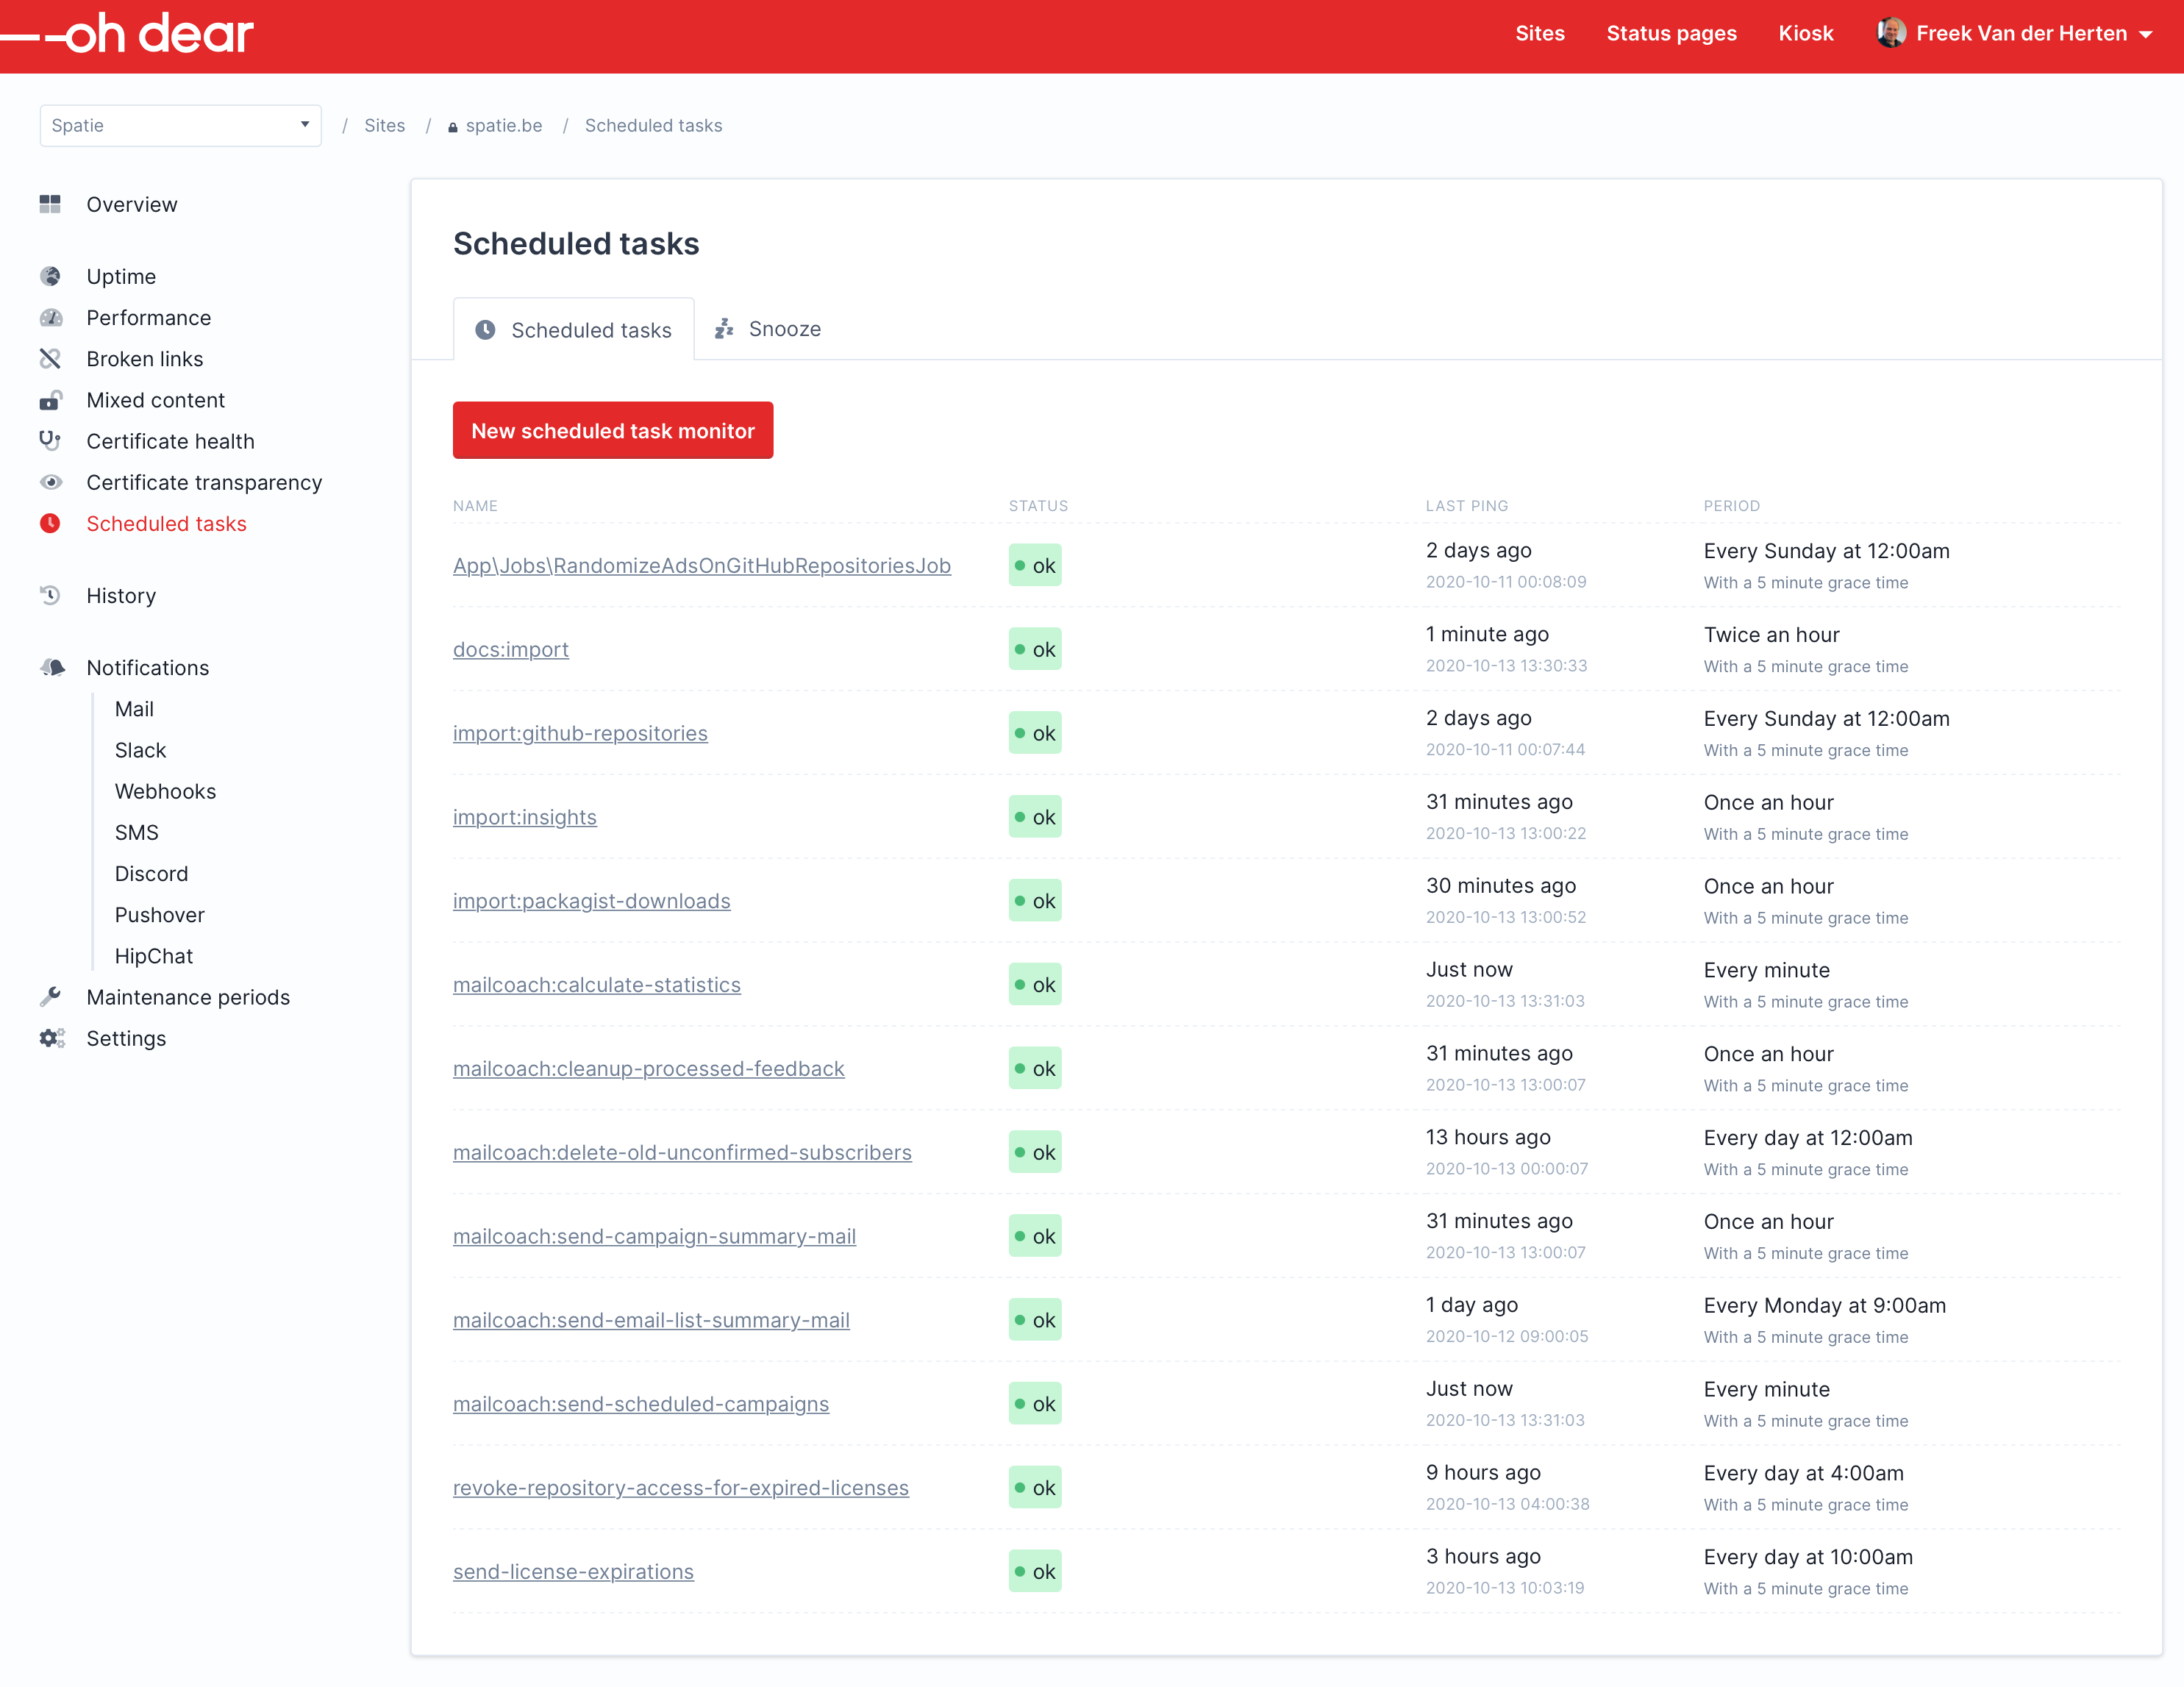Click New scheduled task monitor button
The width and height of the screenshot is (2184, 1687).
[613, 430]
